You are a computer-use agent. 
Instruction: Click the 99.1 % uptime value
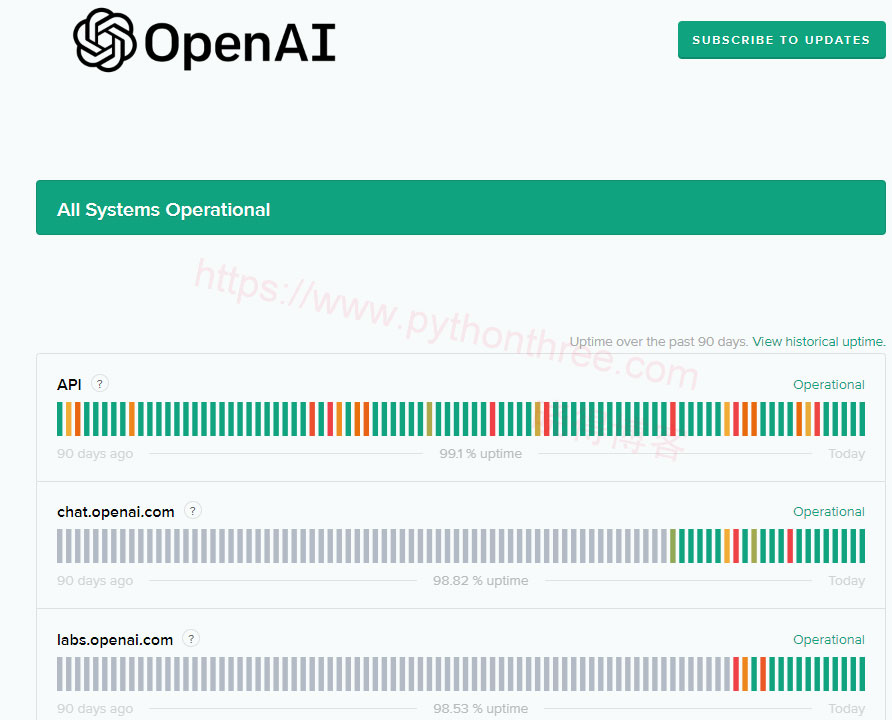tap(480, 453)
